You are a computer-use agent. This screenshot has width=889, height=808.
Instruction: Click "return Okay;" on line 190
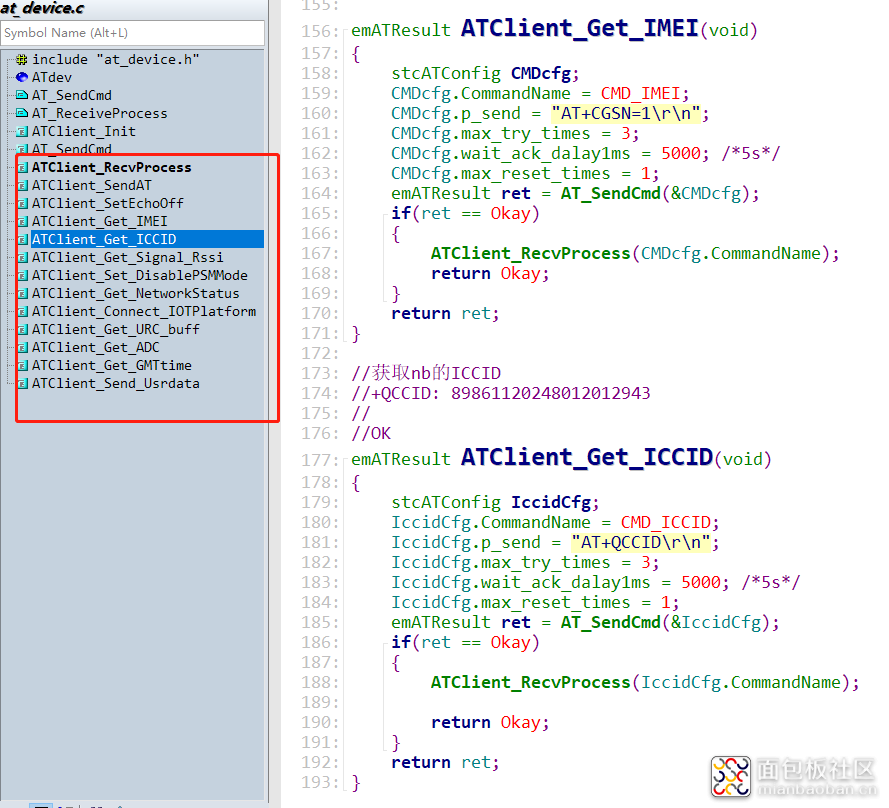pyautogui.click(x=490, y=722)
